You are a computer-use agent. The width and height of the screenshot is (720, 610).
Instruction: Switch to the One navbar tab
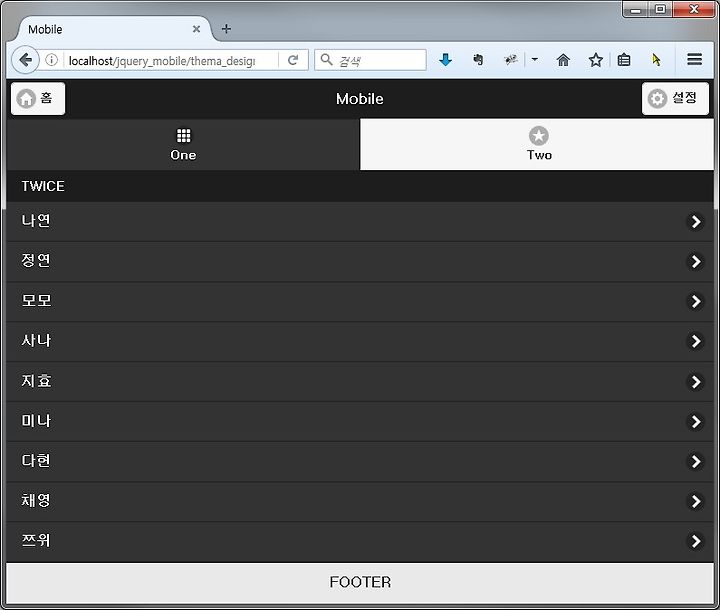coord(183,144)
